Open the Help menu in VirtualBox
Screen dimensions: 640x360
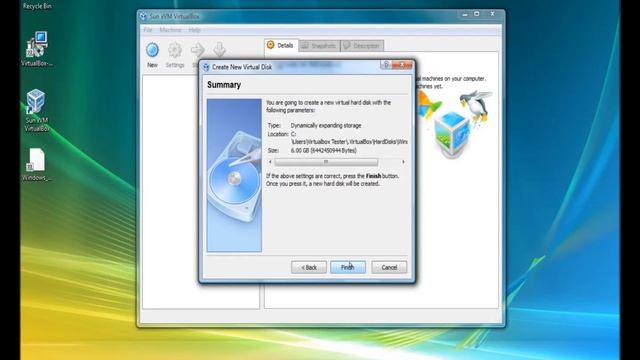(x=194, y=30)
